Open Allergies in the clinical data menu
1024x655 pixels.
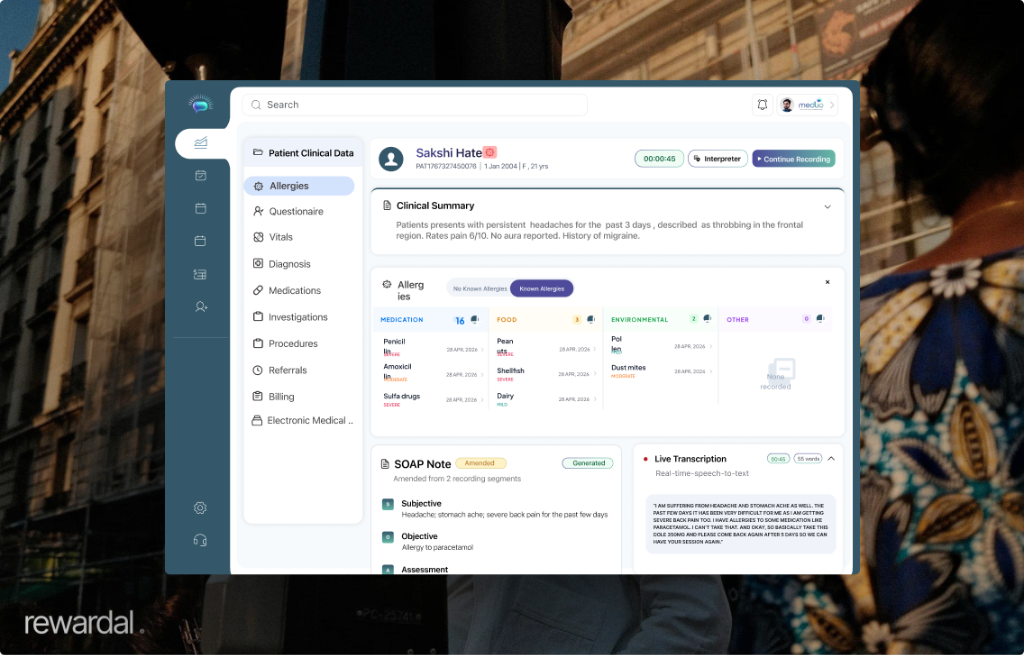point(299,185)
